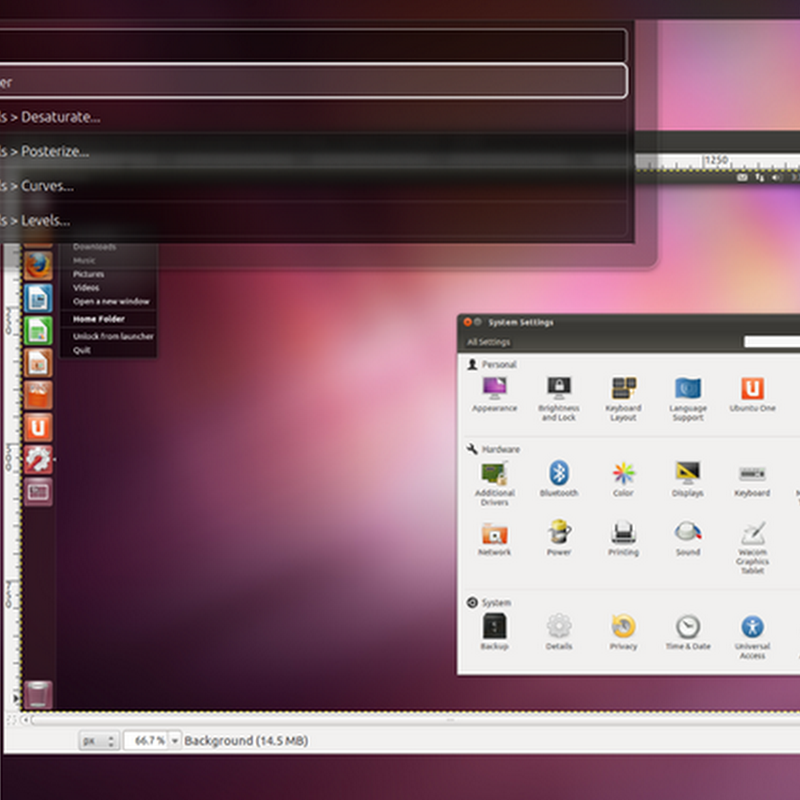Open Time & Date settings
The image size is (800, 800).
click(688, 632)
